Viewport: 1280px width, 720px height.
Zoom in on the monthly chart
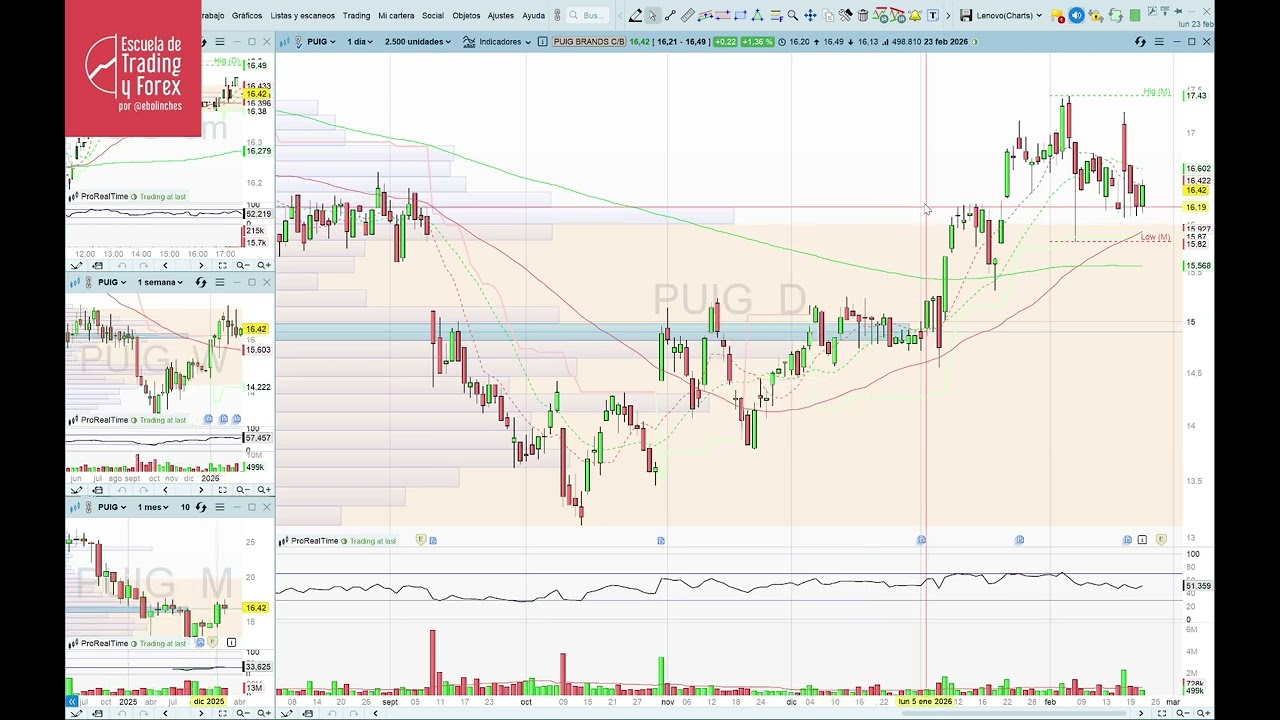(263, 713)
